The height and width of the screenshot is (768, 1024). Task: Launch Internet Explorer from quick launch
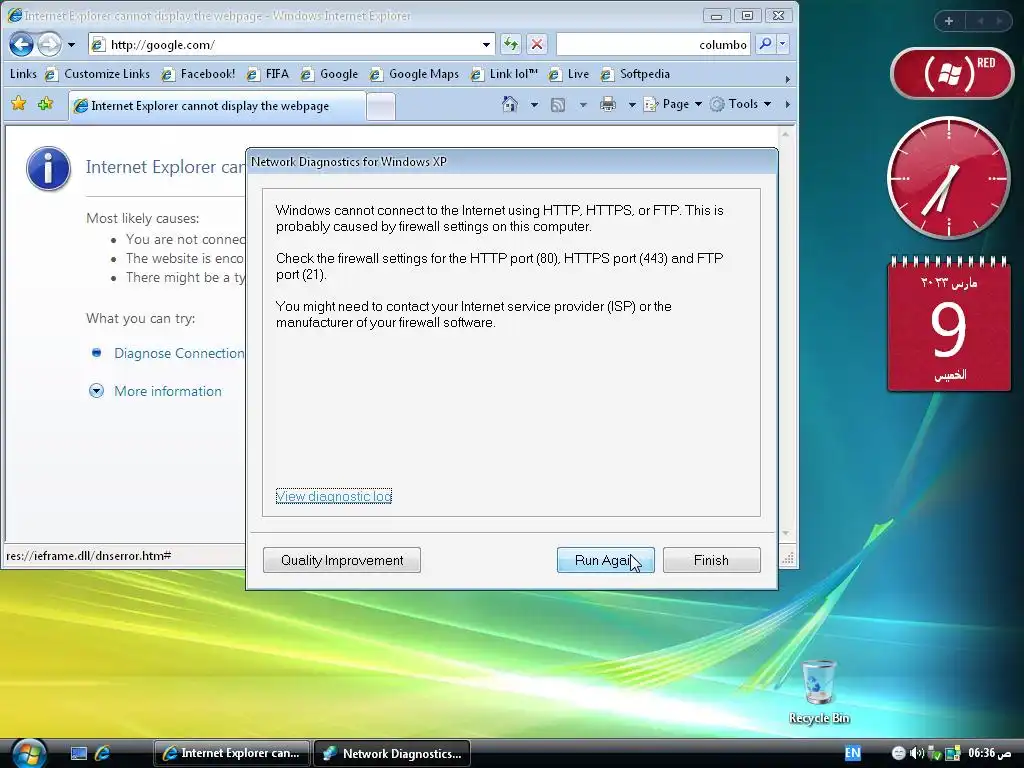click(x=103, y=753)
